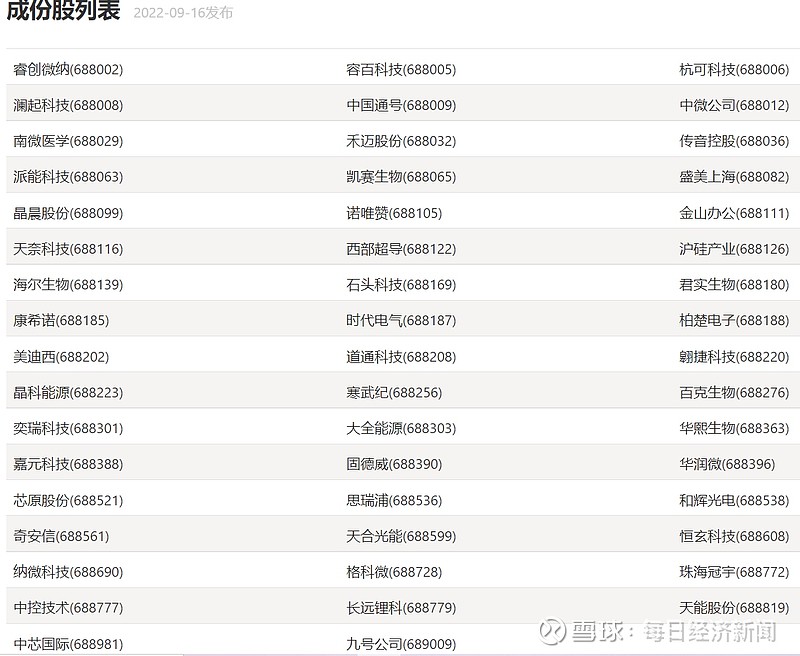Select 容百科技(688005) in the list
The image size is (800, 656).
(401, 69)
